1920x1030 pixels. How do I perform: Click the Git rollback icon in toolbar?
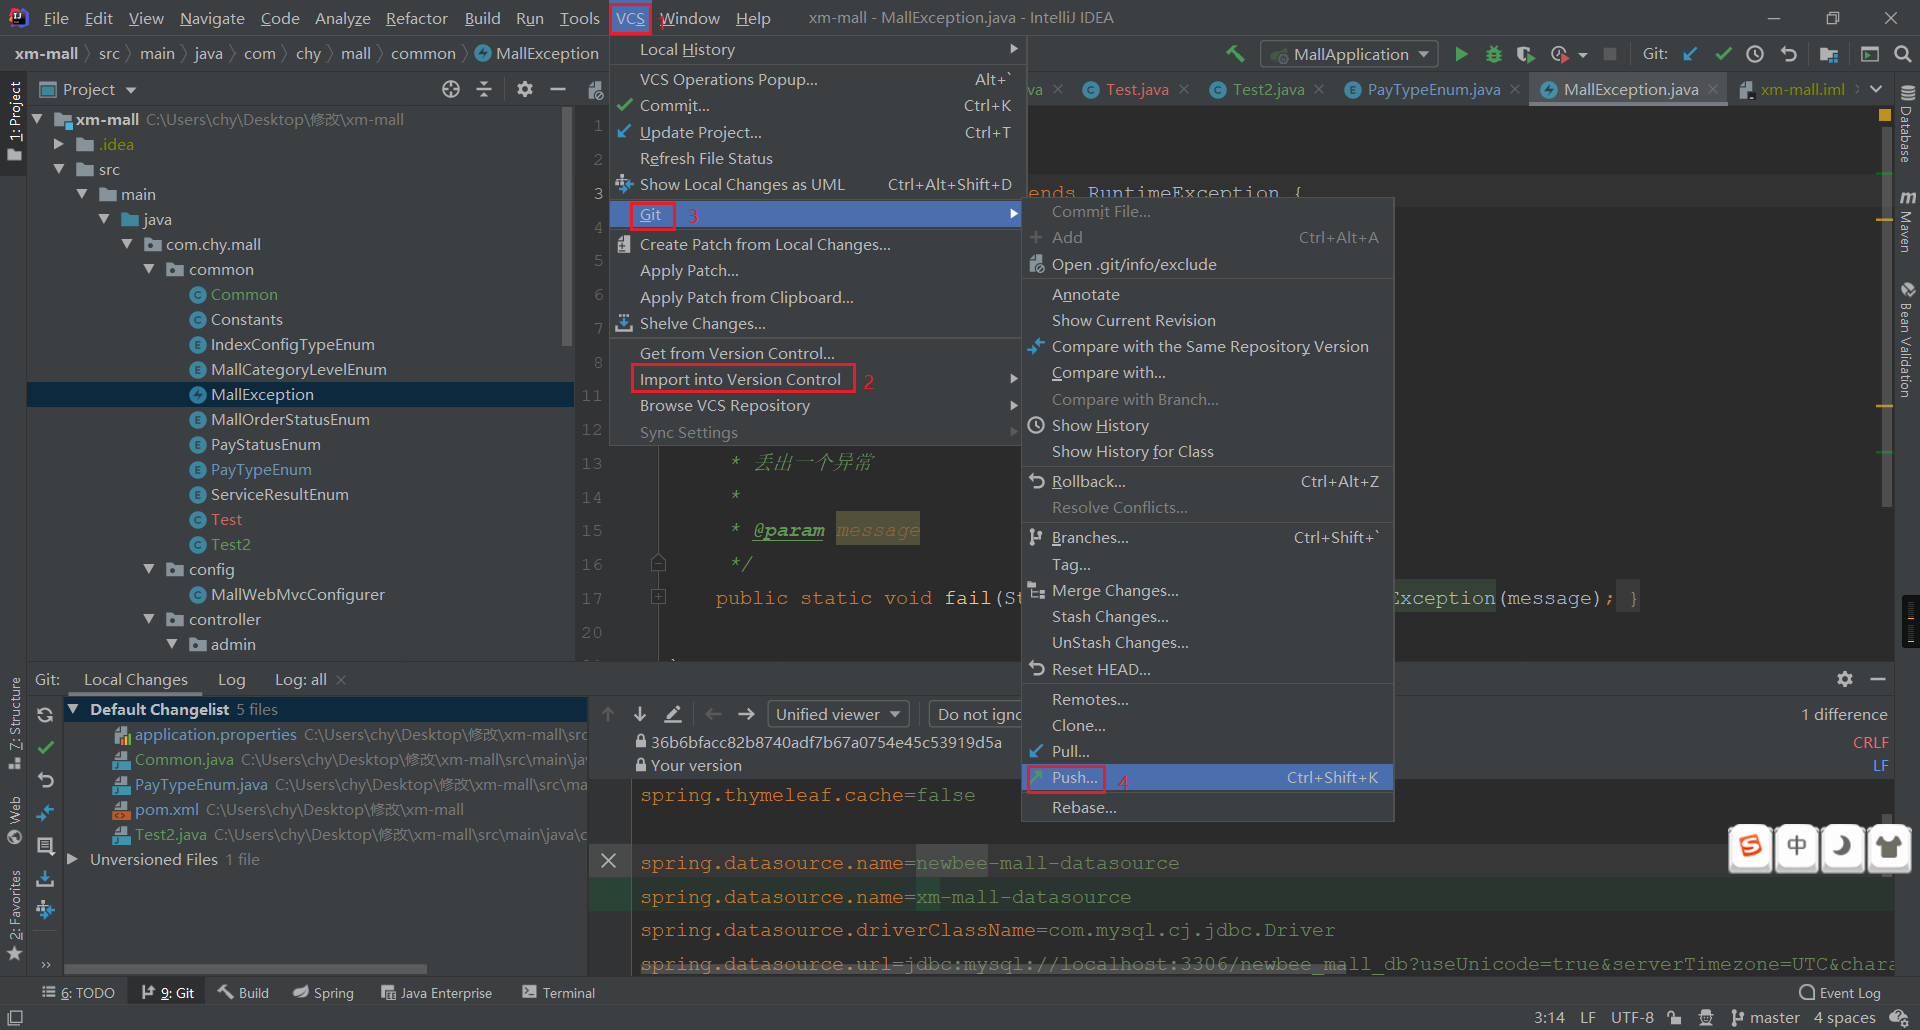tap(1788, 54)
